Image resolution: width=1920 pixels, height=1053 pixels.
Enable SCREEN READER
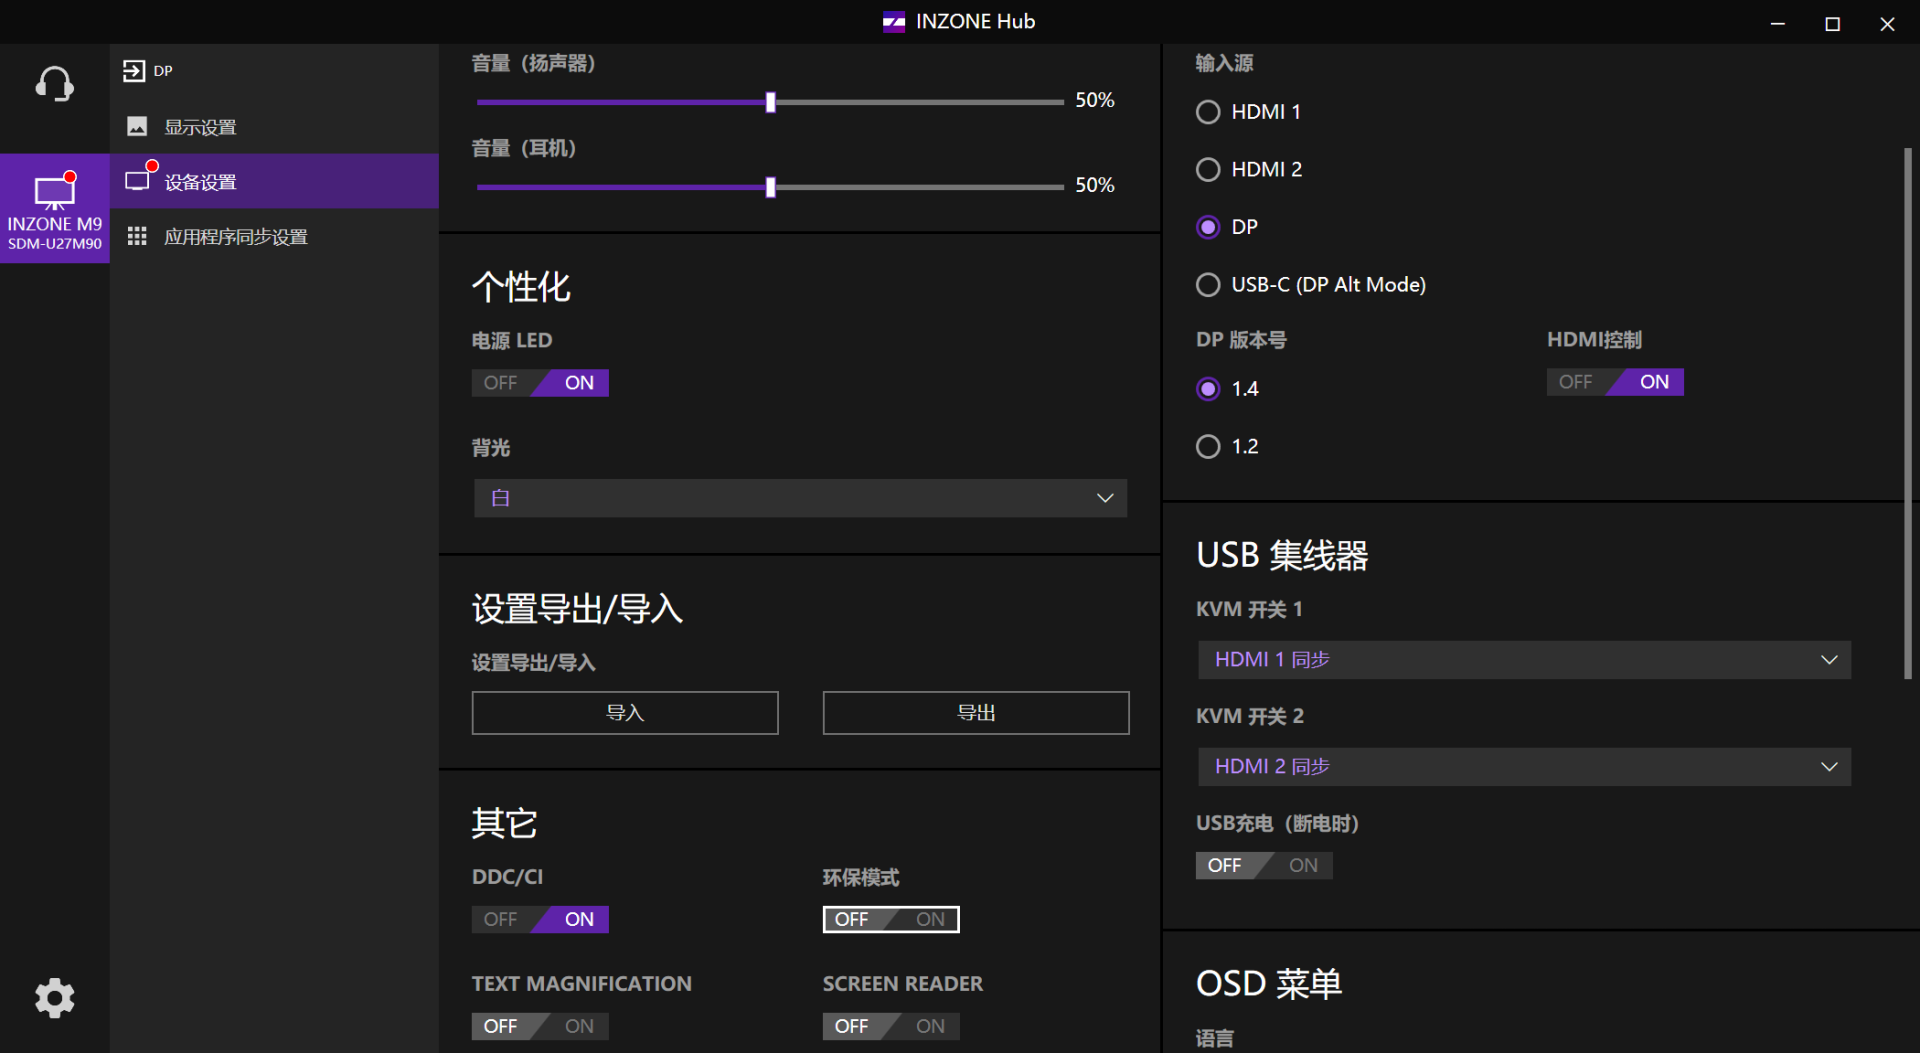pyautogui.click(x=929, y=1025)
